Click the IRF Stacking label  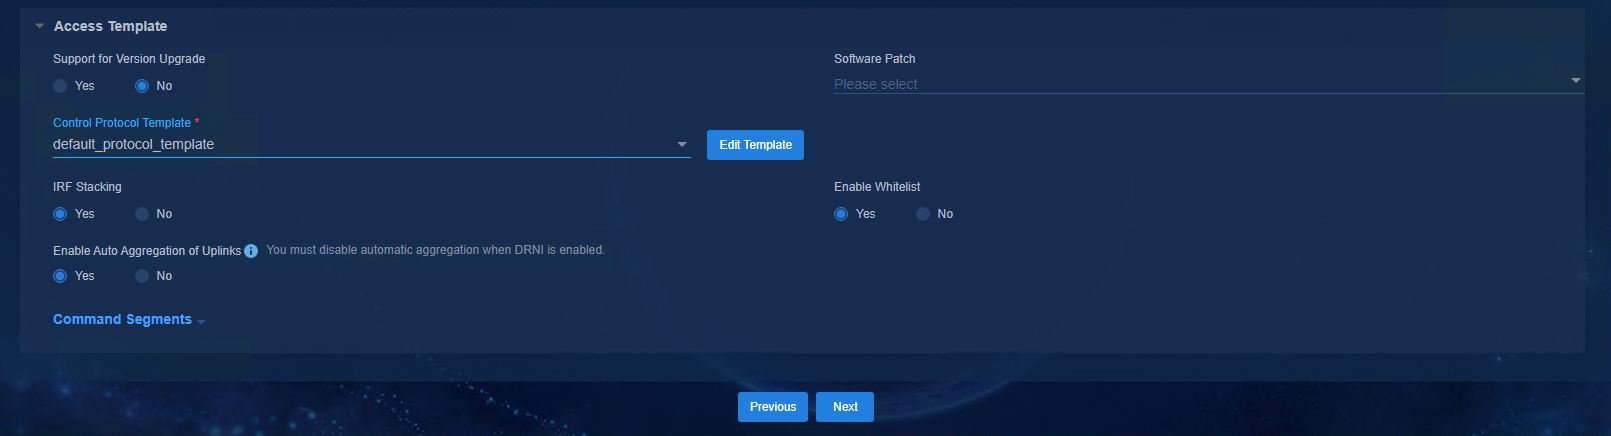point(87,187)
